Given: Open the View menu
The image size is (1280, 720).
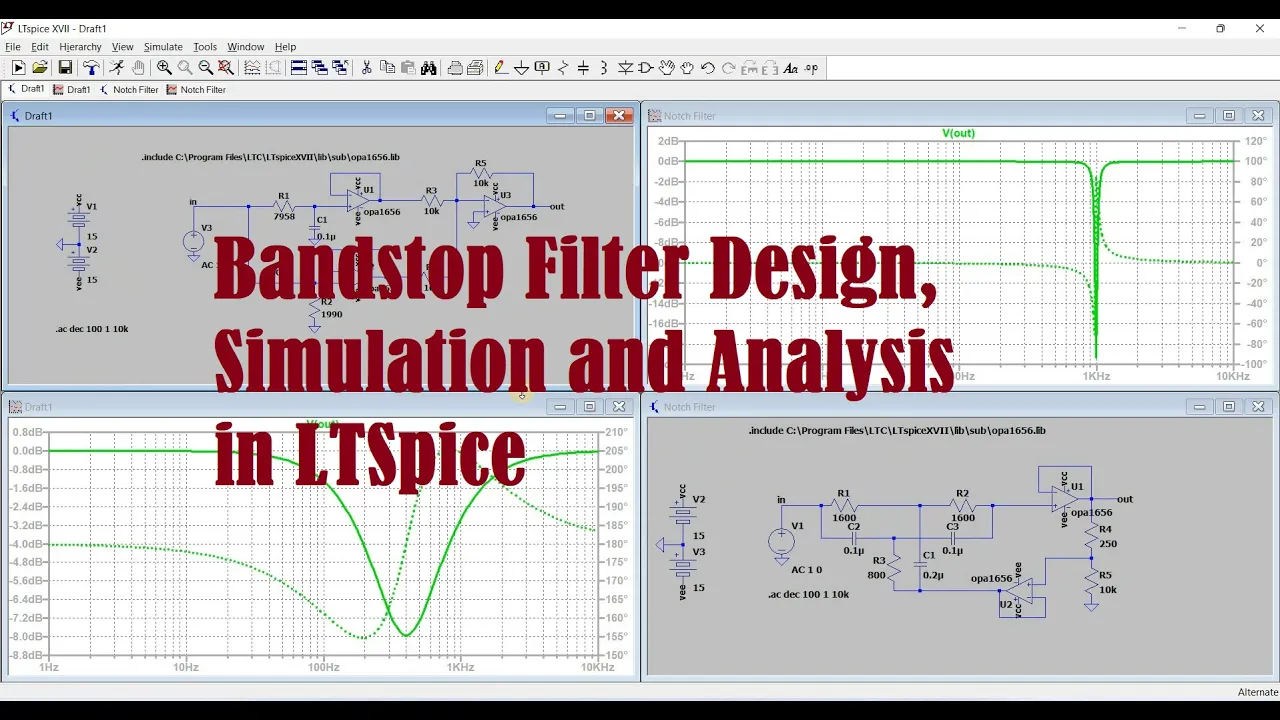Looking at the screenshot, I should 122,47.
